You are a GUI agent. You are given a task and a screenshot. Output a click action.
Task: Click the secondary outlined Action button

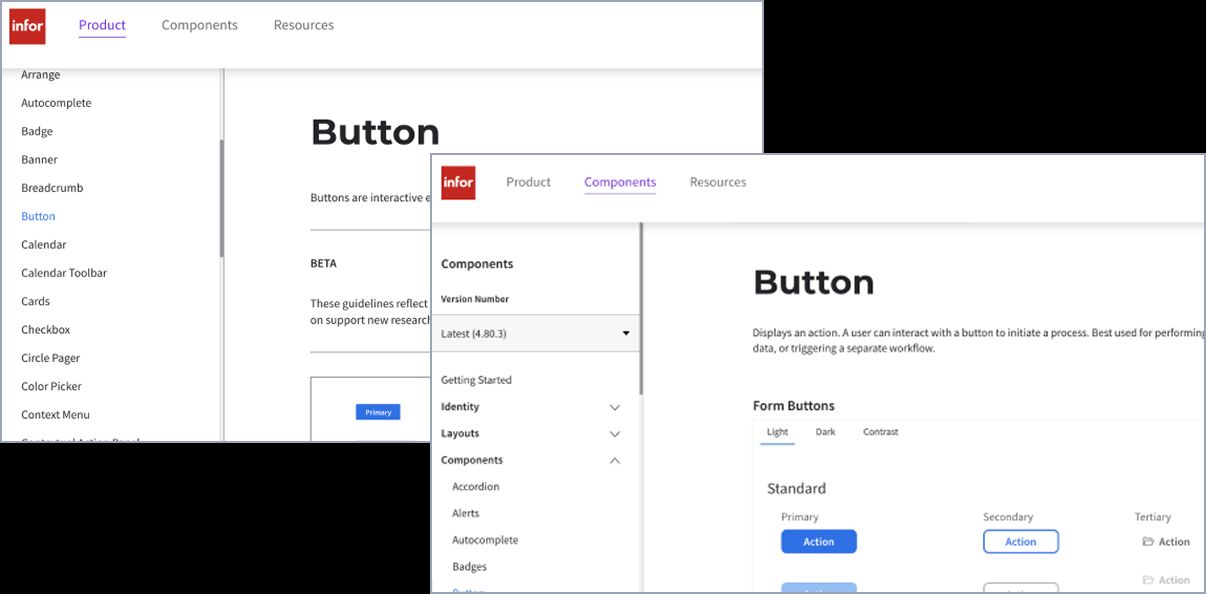[1020, 542]
